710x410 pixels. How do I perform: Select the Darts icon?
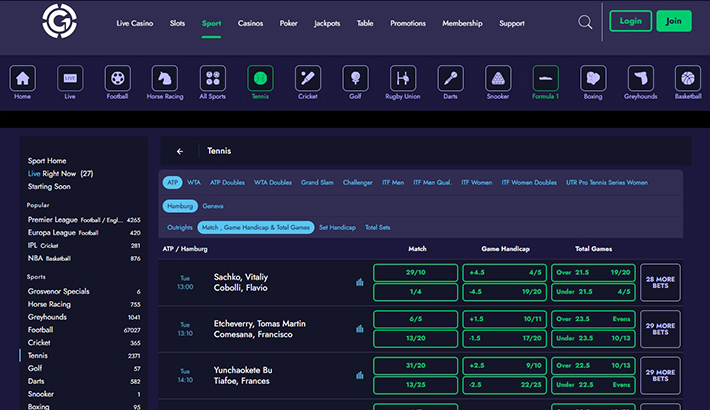coord(450,78)
